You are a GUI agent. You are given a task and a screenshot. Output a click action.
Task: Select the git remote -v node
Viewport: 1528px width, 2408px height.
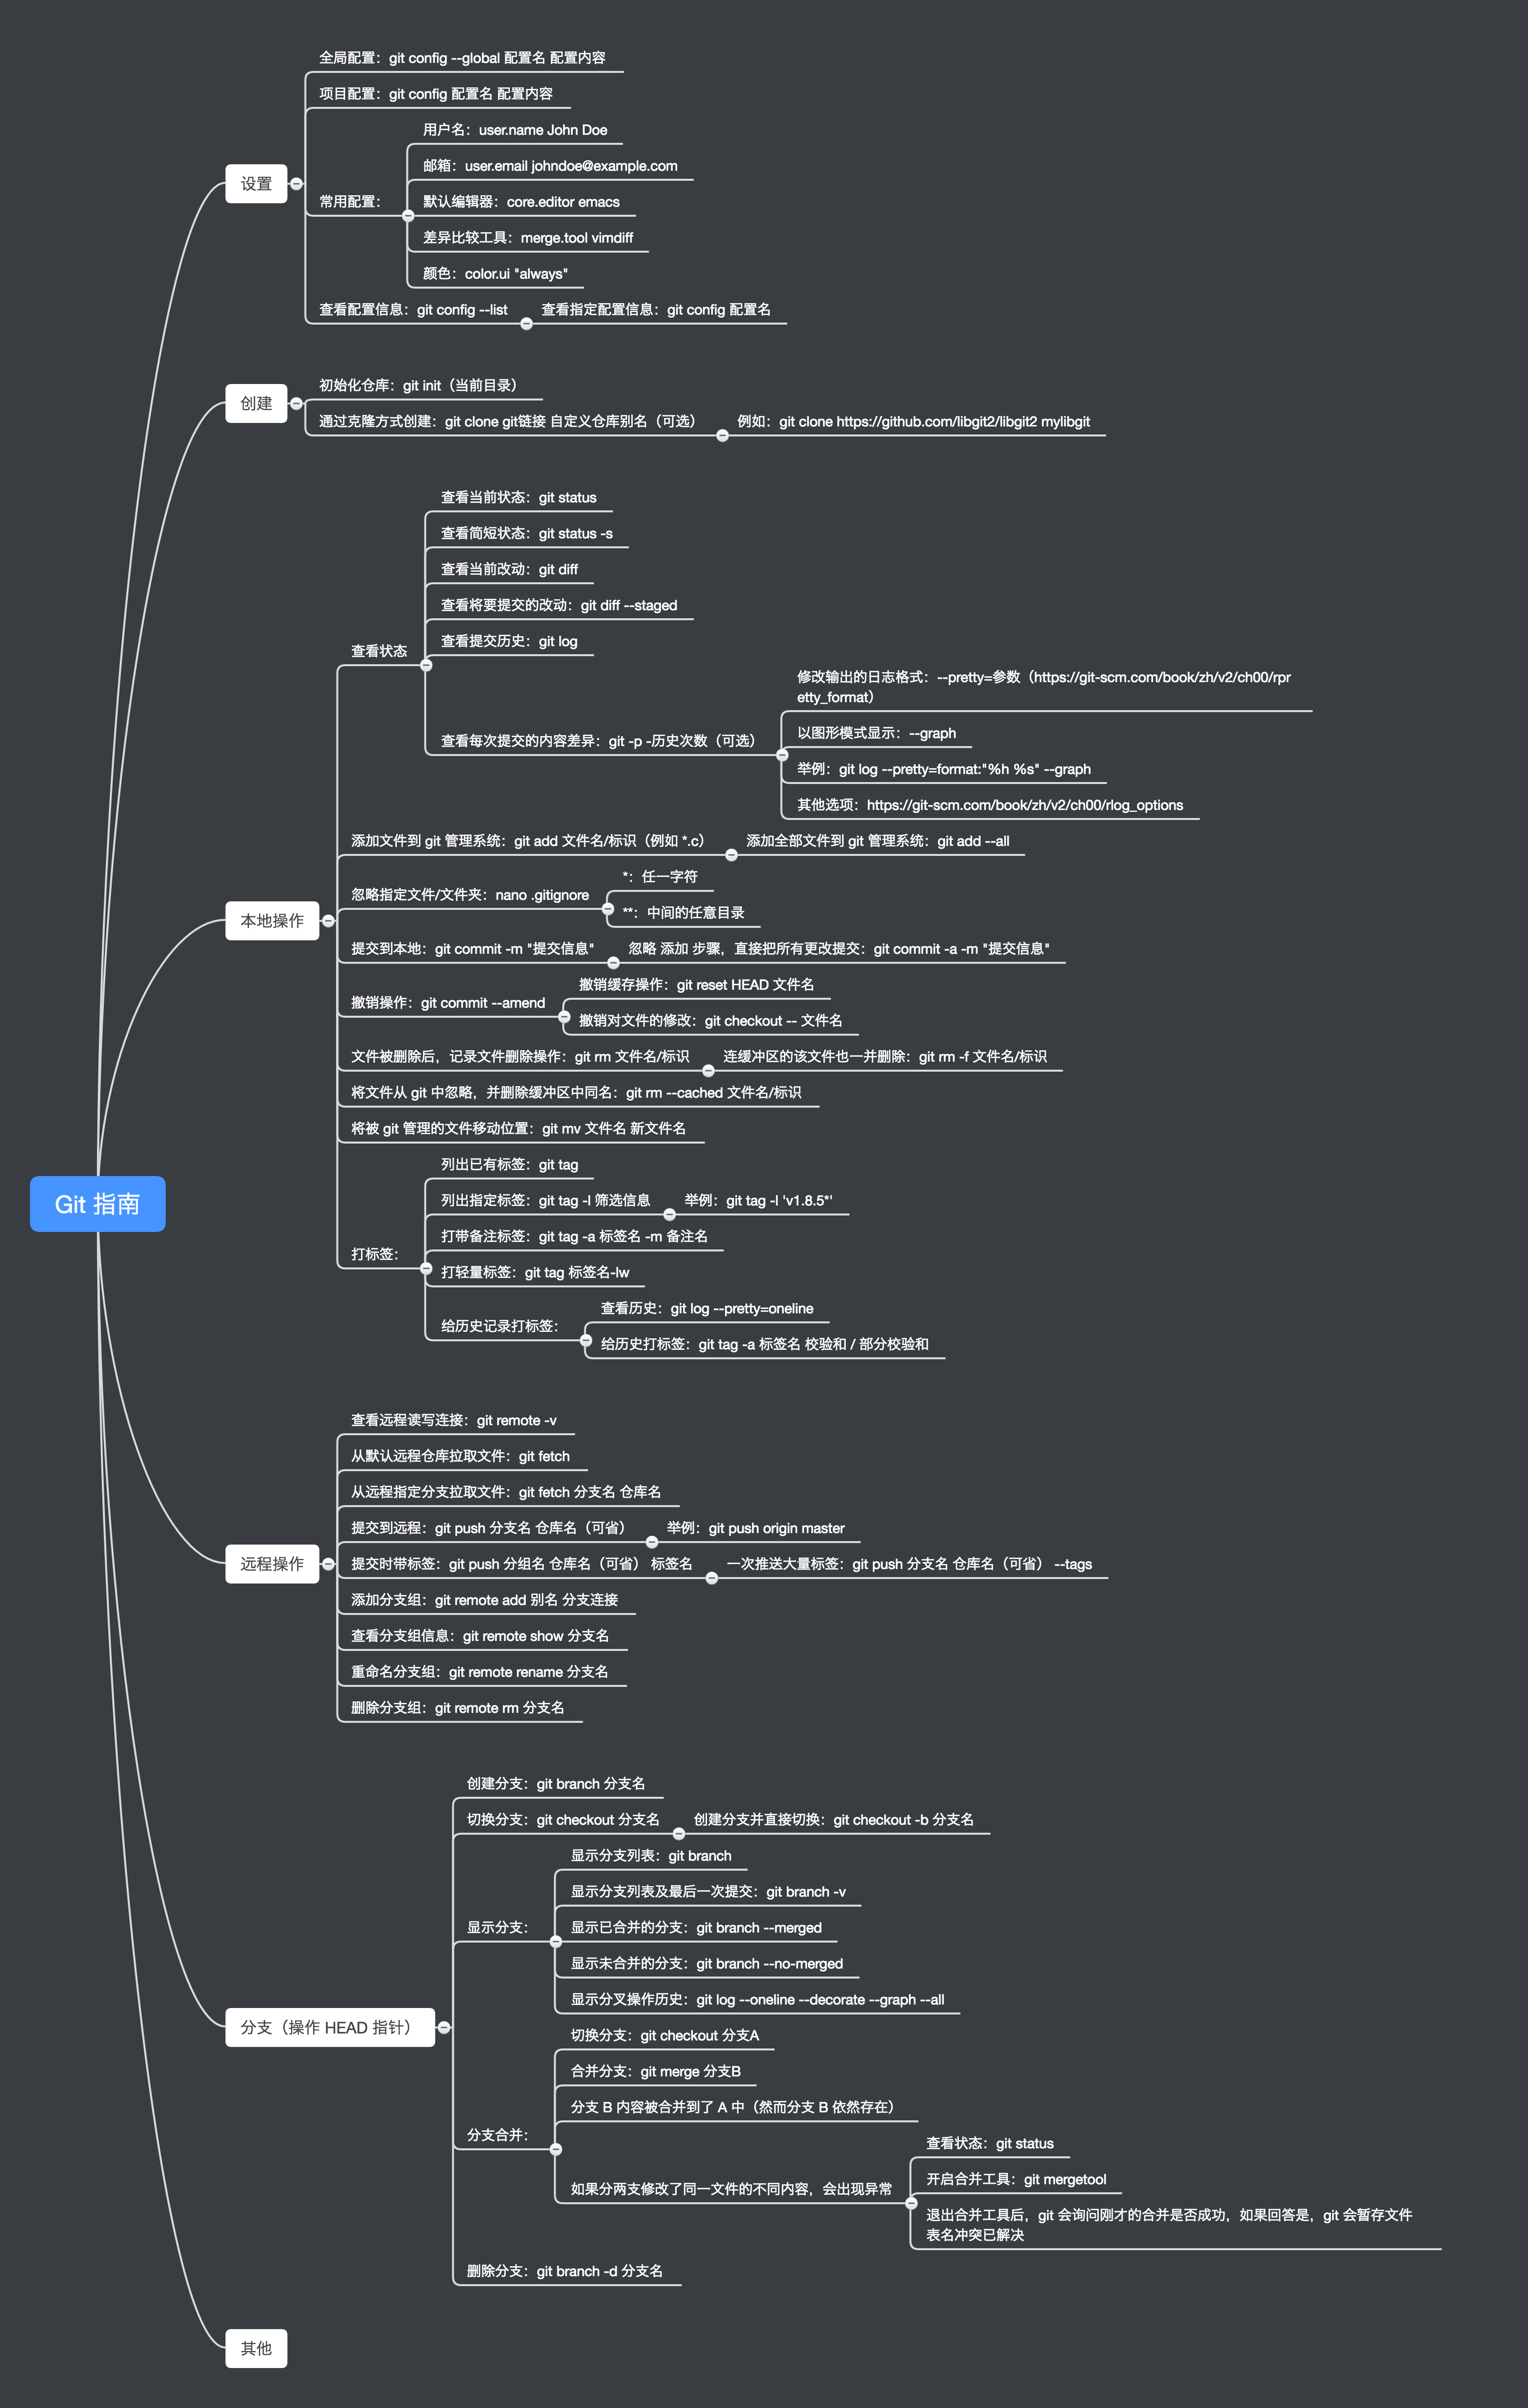click(x=453, y=1420)
